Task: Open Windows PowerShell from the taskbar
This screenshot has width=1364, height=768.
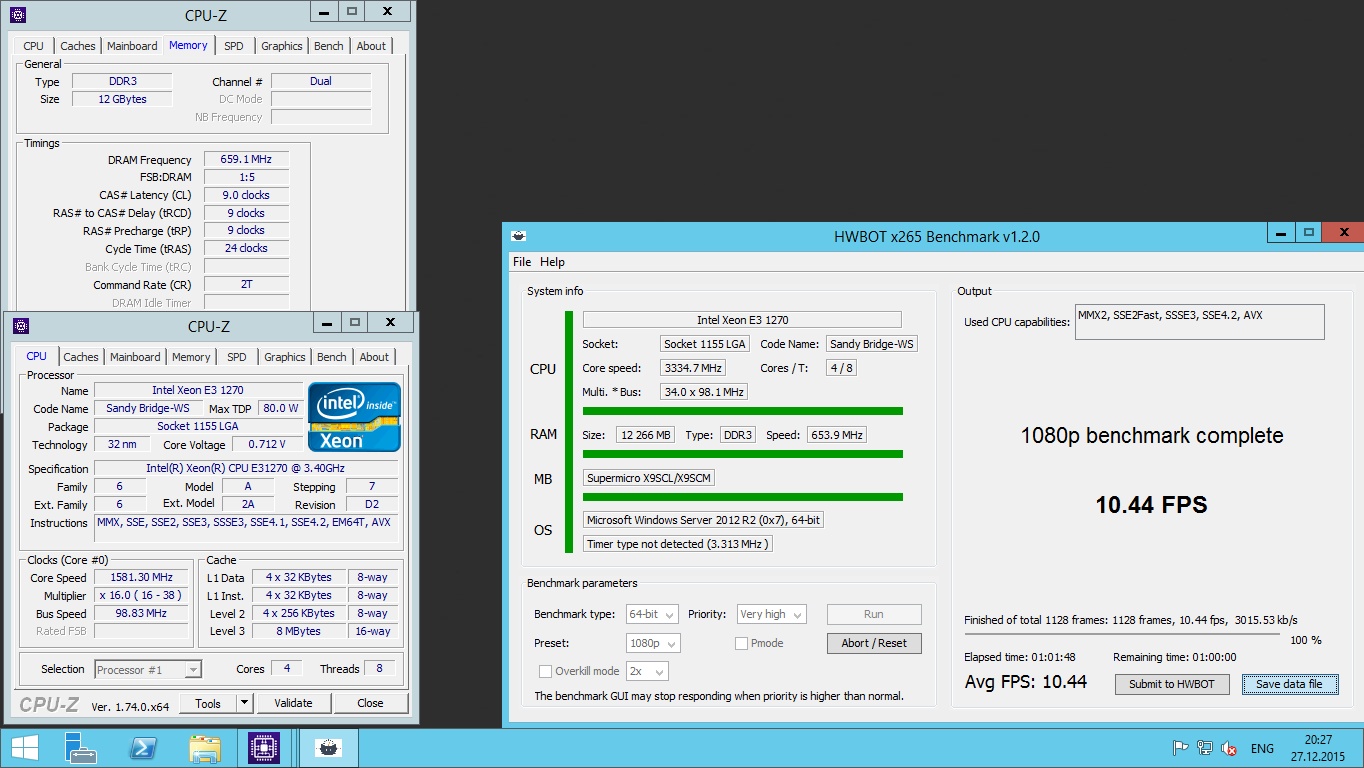Action: pyautogui.click(x=143, y=748)
